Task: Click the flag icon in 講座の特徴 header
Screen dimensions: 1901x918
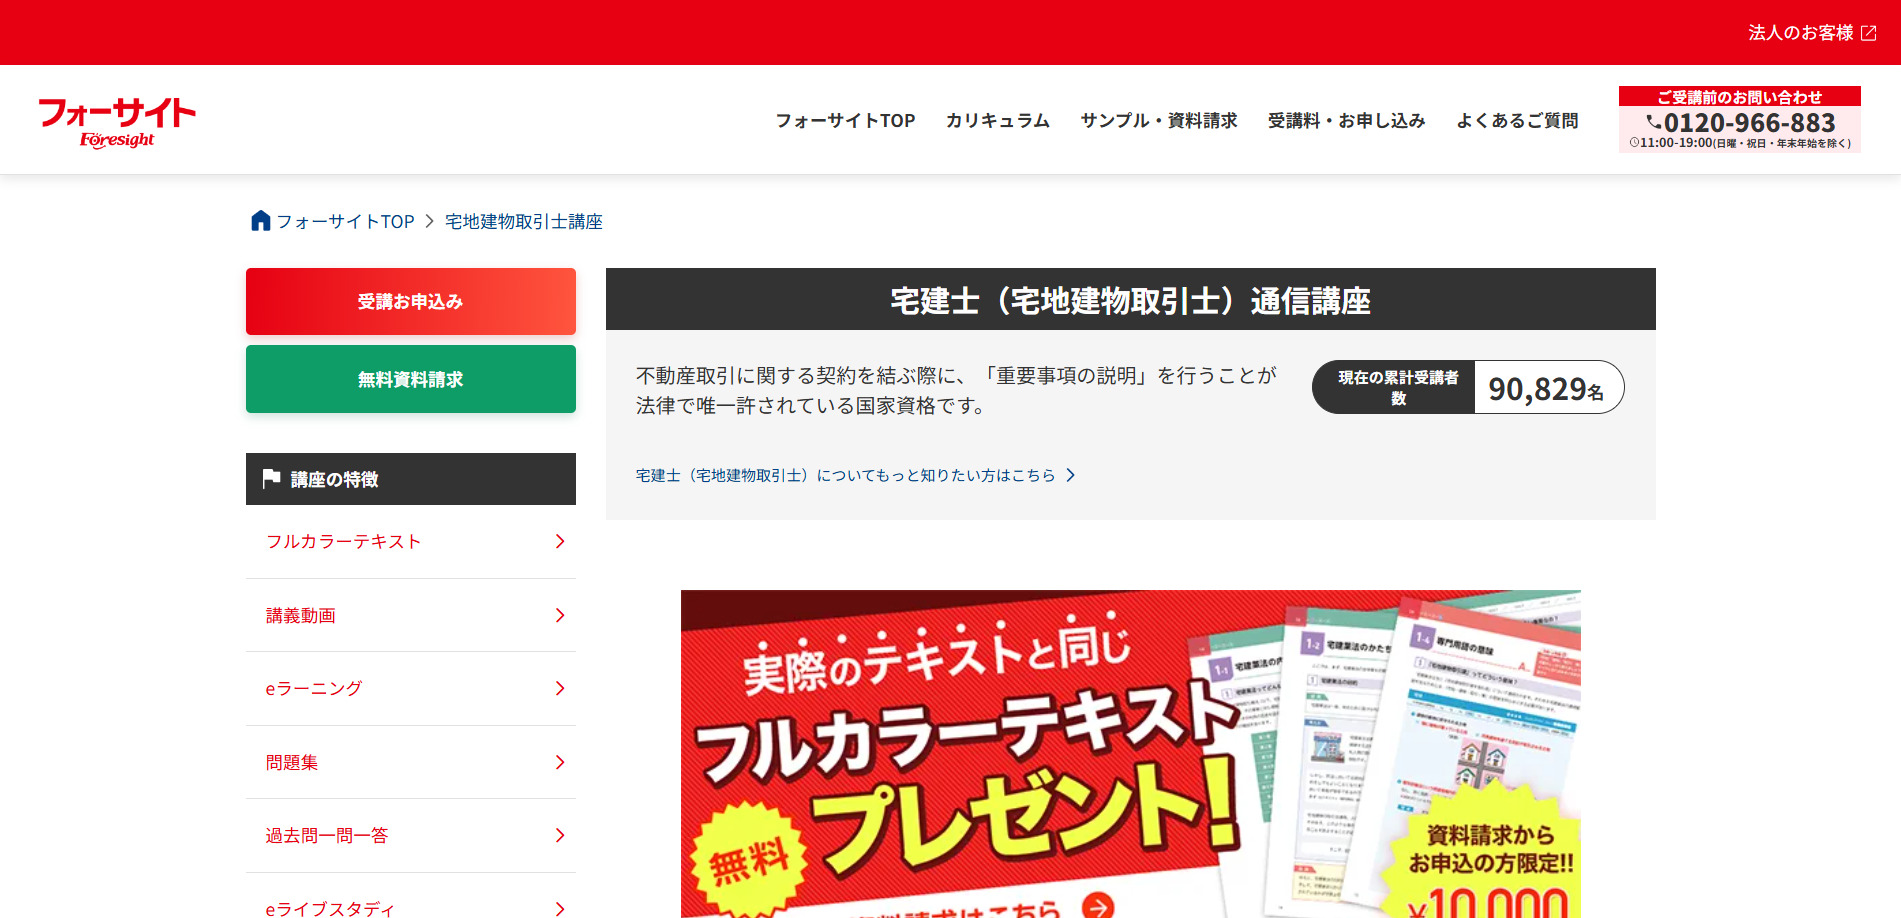Action: tap(271, 479)
